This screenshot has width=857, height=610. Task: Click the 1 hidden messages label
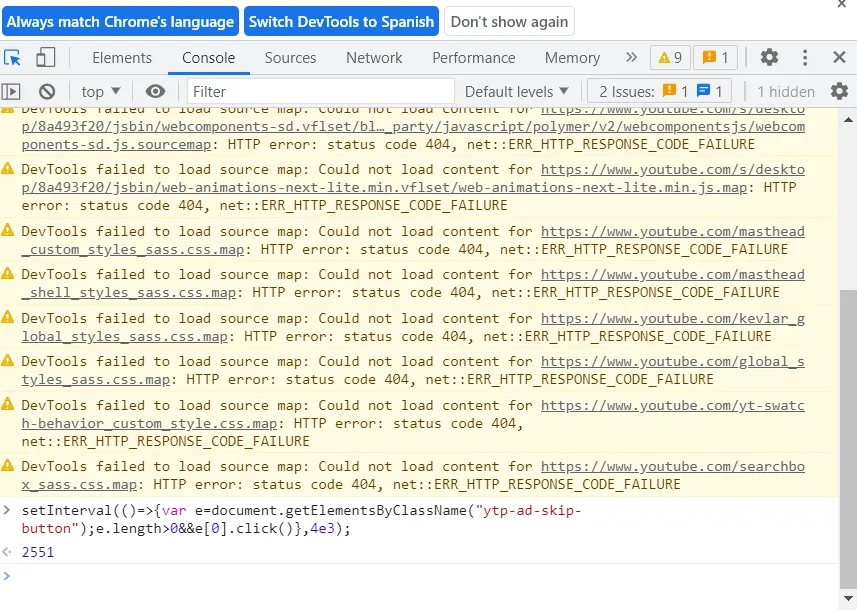(785, 91)
